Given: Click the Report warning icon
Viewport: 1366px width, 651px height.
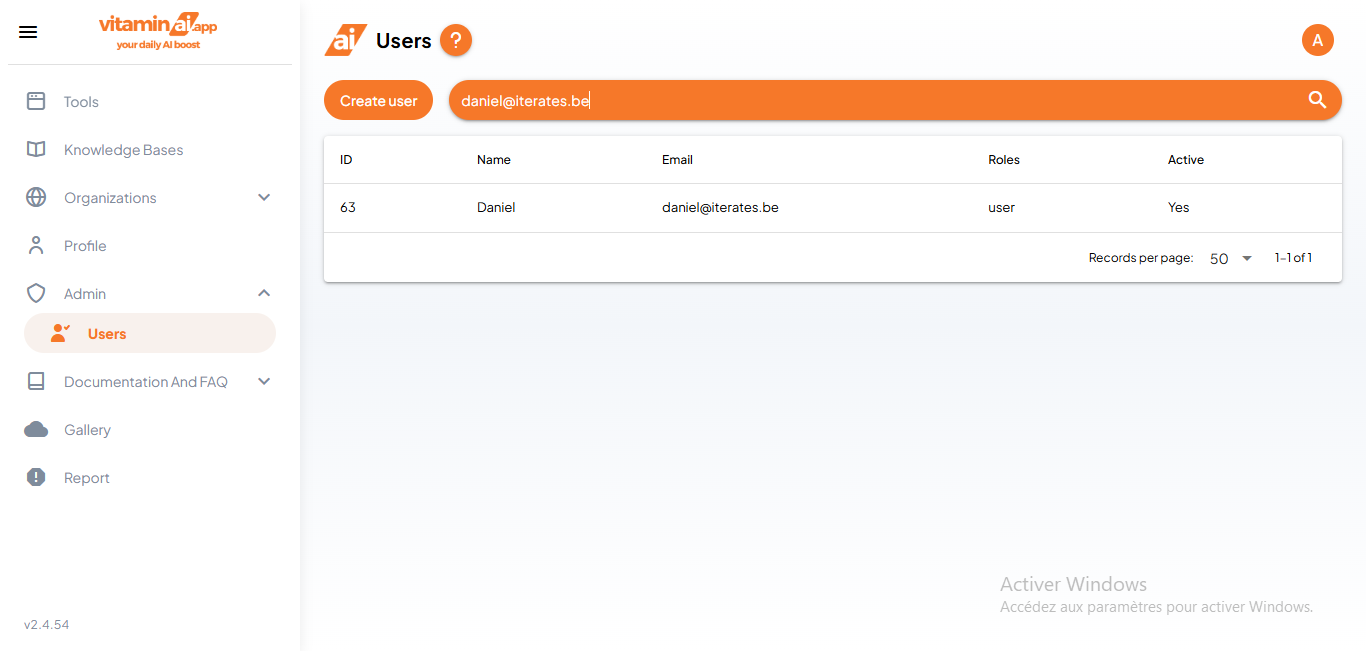Looking at the screenshot, I should click(36, 477).
